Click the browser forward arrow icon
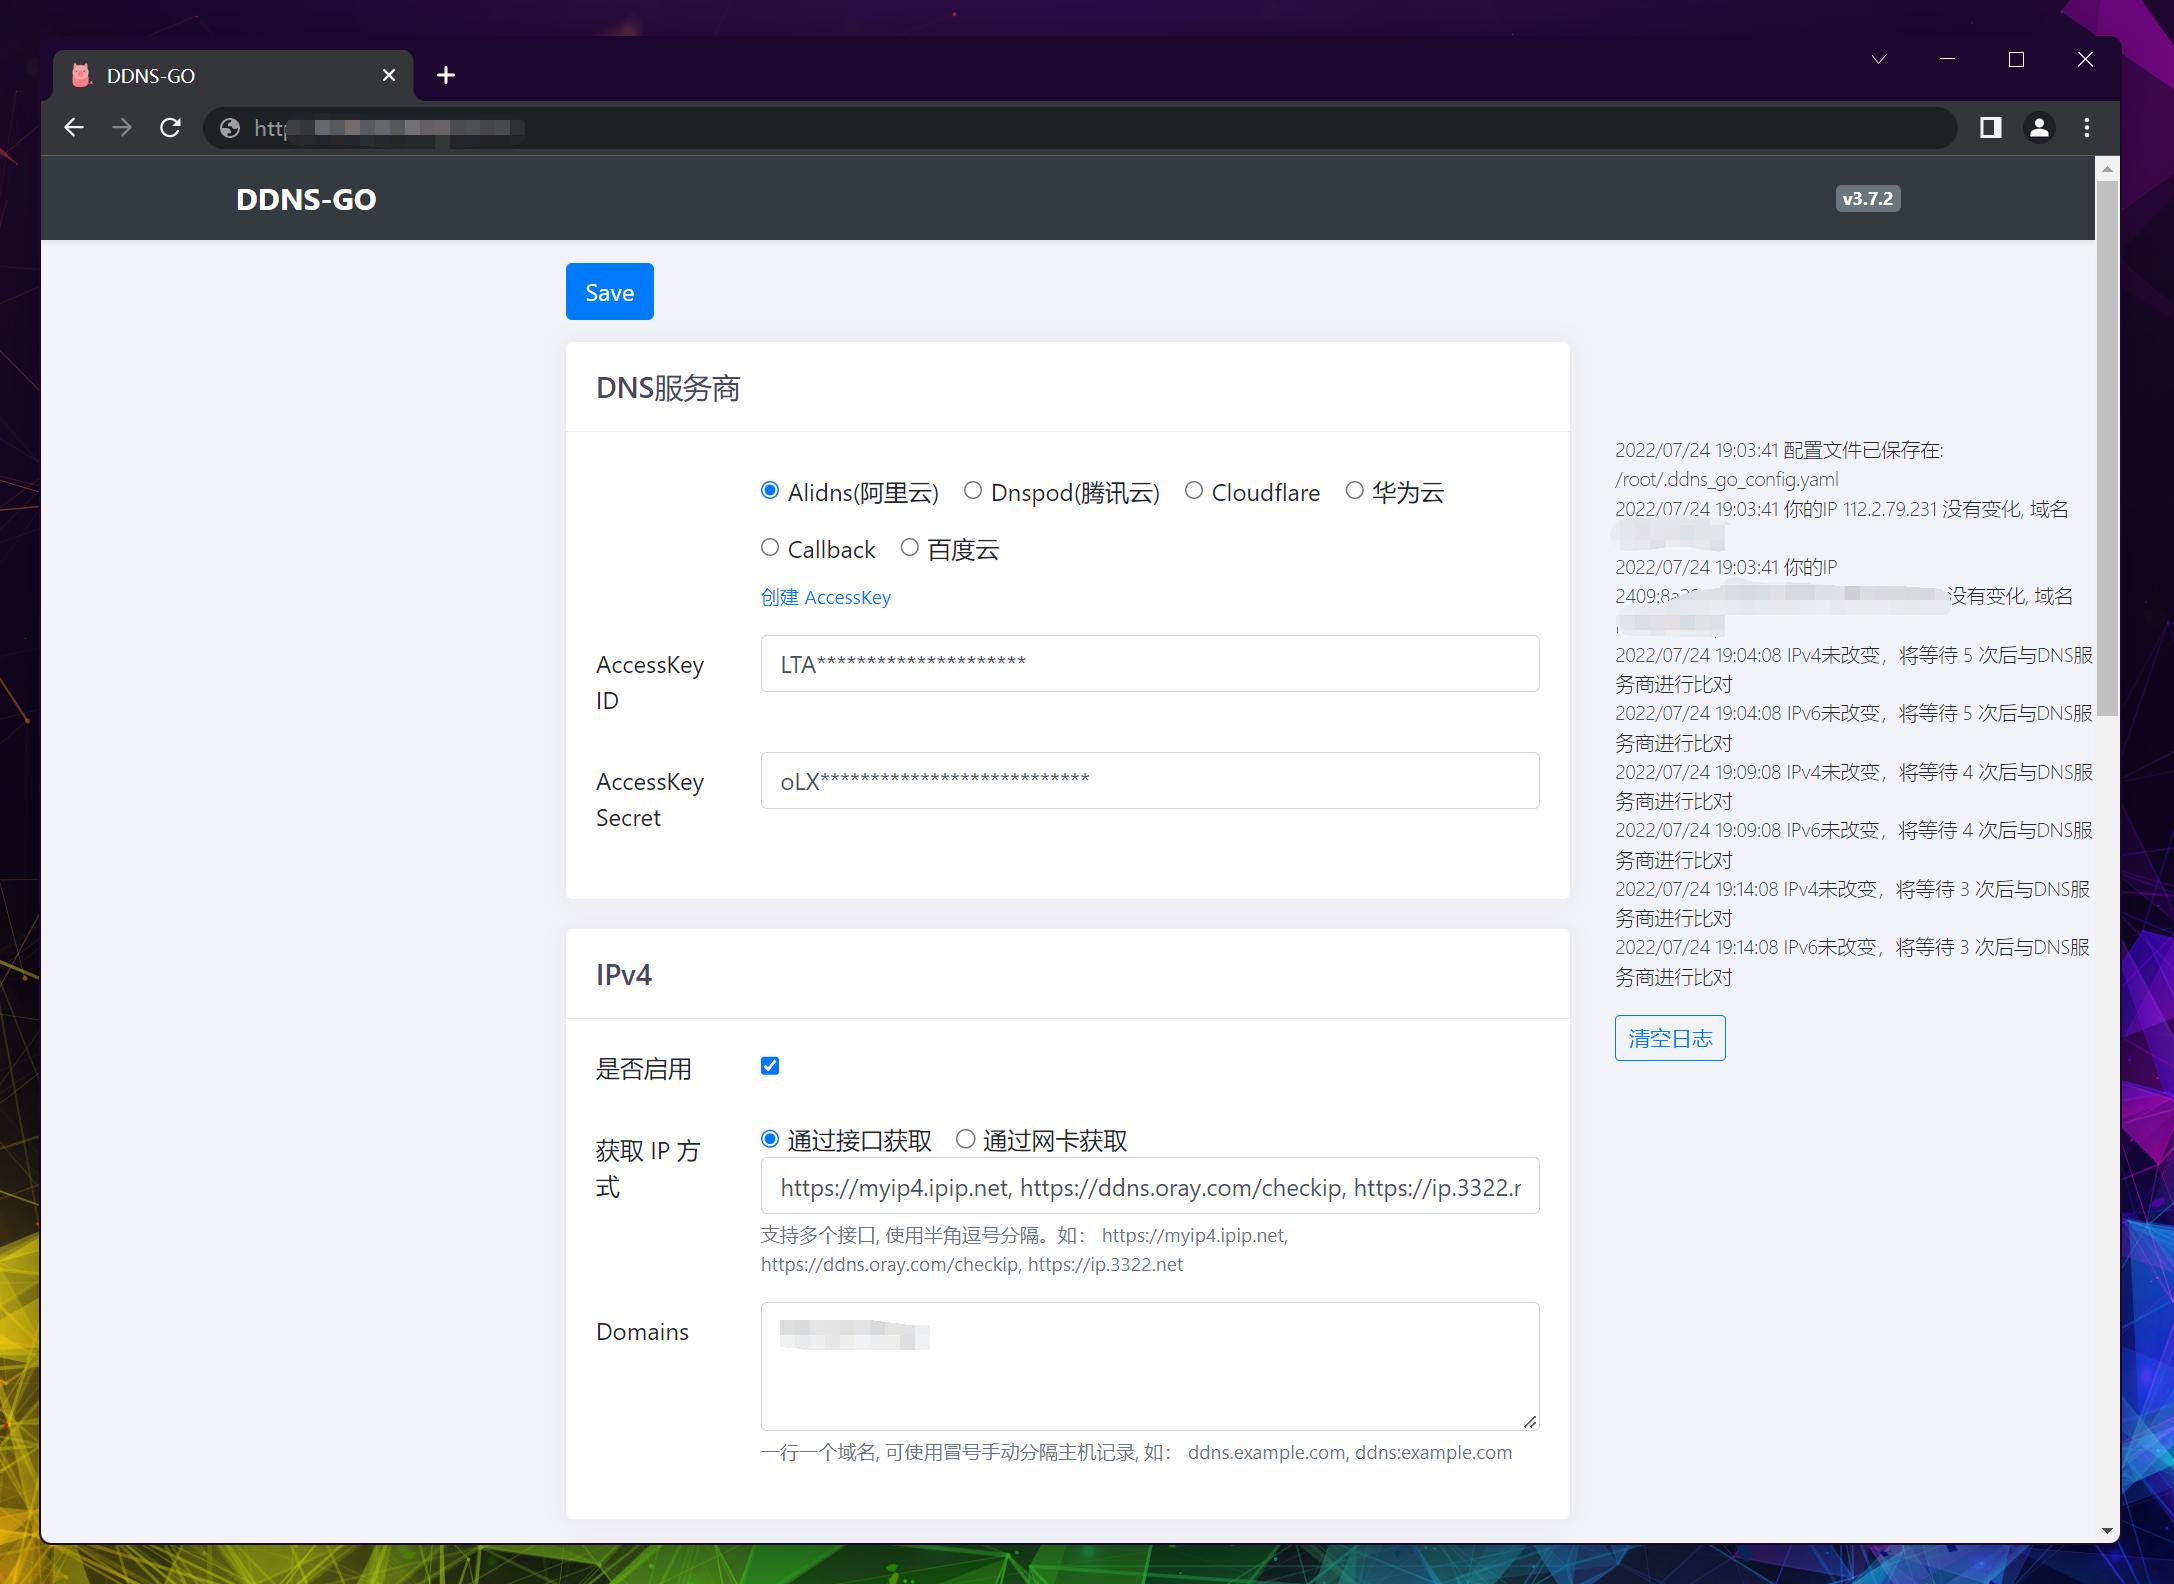This screenshot has width=2174, height=1584. pyautogui.click(x=122, y=128)
